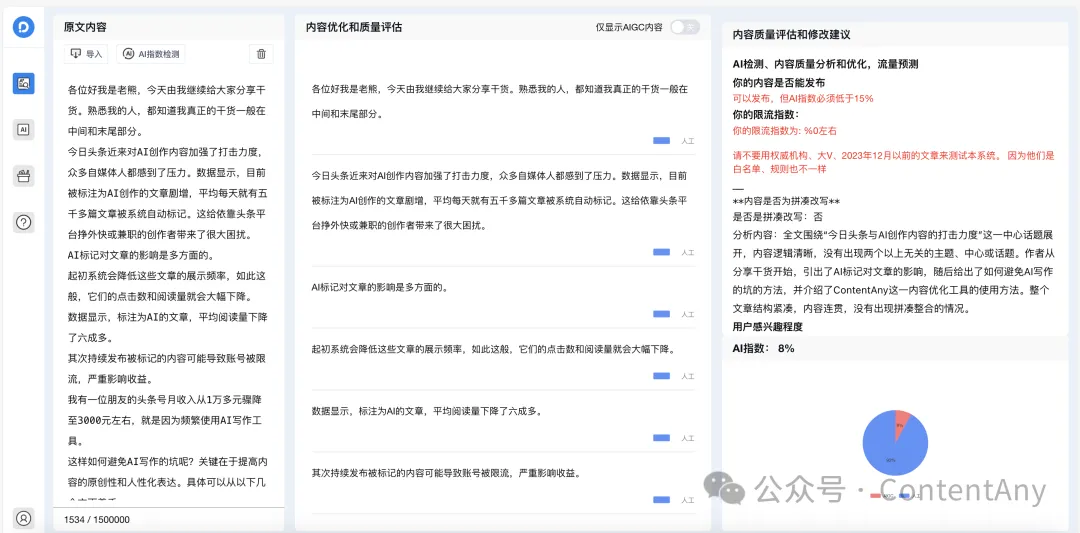Open the gift box sidebar icon
Viewport: 1080px width, 533px height.
(x=24, y=176)
